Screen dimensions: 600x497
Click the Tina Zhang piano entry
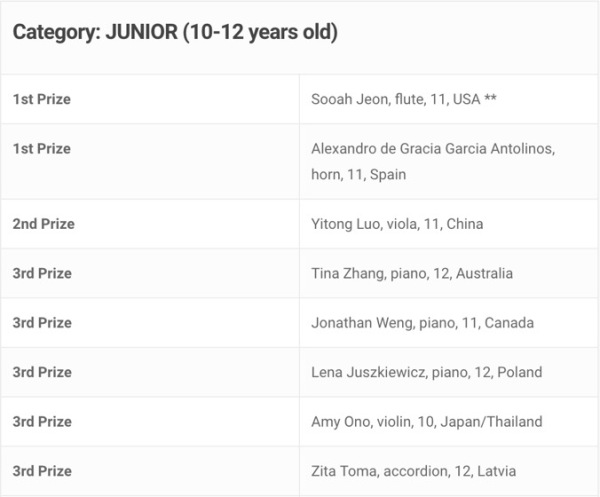click(412, 273)
